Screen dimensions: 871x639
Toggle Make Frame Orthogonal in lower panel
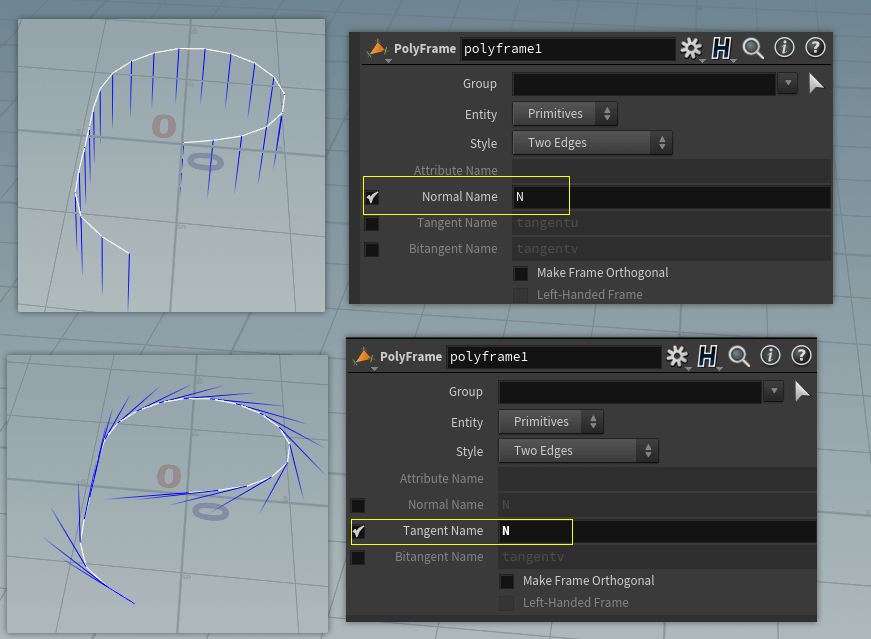(x=507, y=581)
